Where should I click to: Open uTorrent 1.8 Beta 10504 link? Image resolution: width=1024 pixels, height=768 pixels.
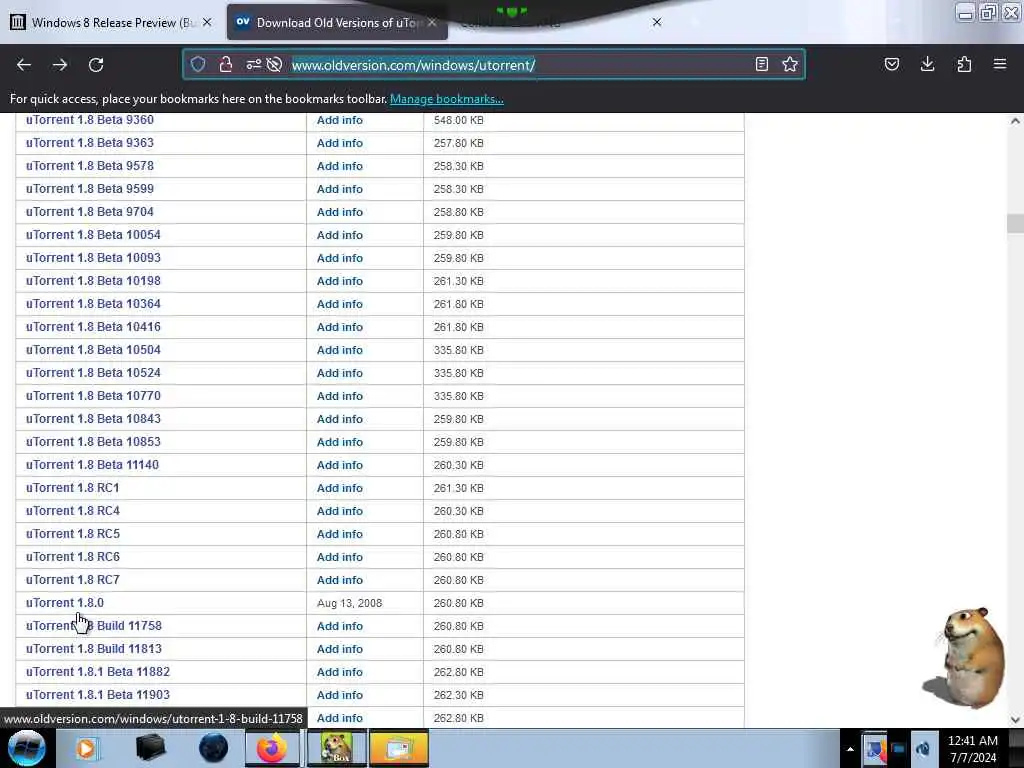click(x=93, y=350)
